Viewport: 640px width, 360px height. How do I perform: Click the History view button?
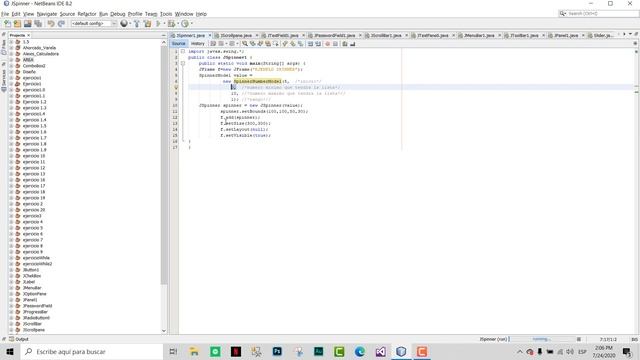pyautogui.click(x=198, y=44)
